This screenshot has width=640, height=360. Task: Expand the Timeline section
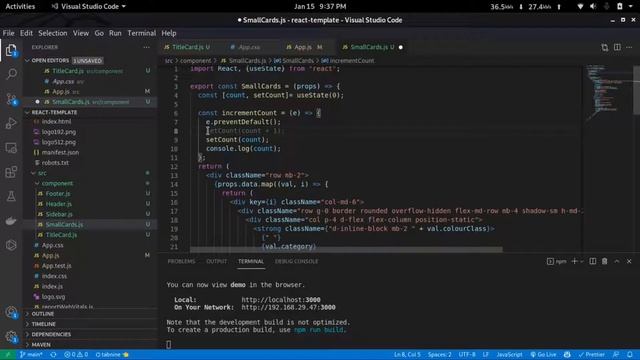click(44, 324)
